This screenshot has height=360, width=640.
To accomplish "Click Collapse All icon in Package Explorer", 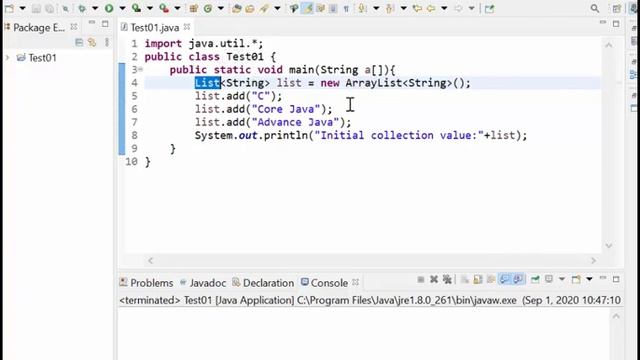I will point(79,42).
